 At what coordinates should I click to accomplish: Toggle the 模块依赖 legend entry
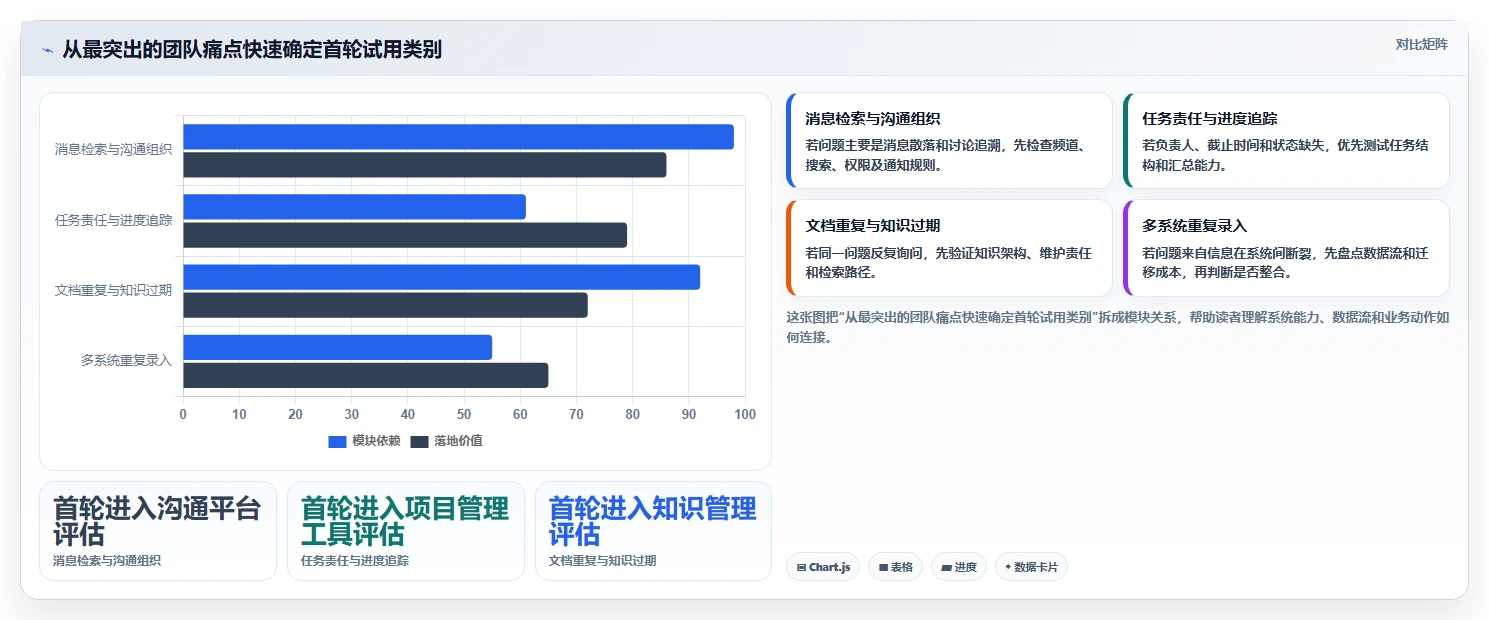click(x=364, y=441)
